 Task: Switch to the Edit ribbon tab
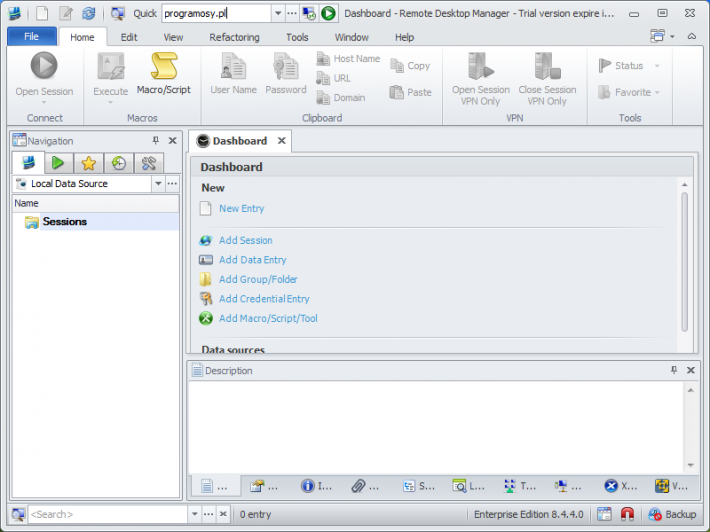[129, 37]
